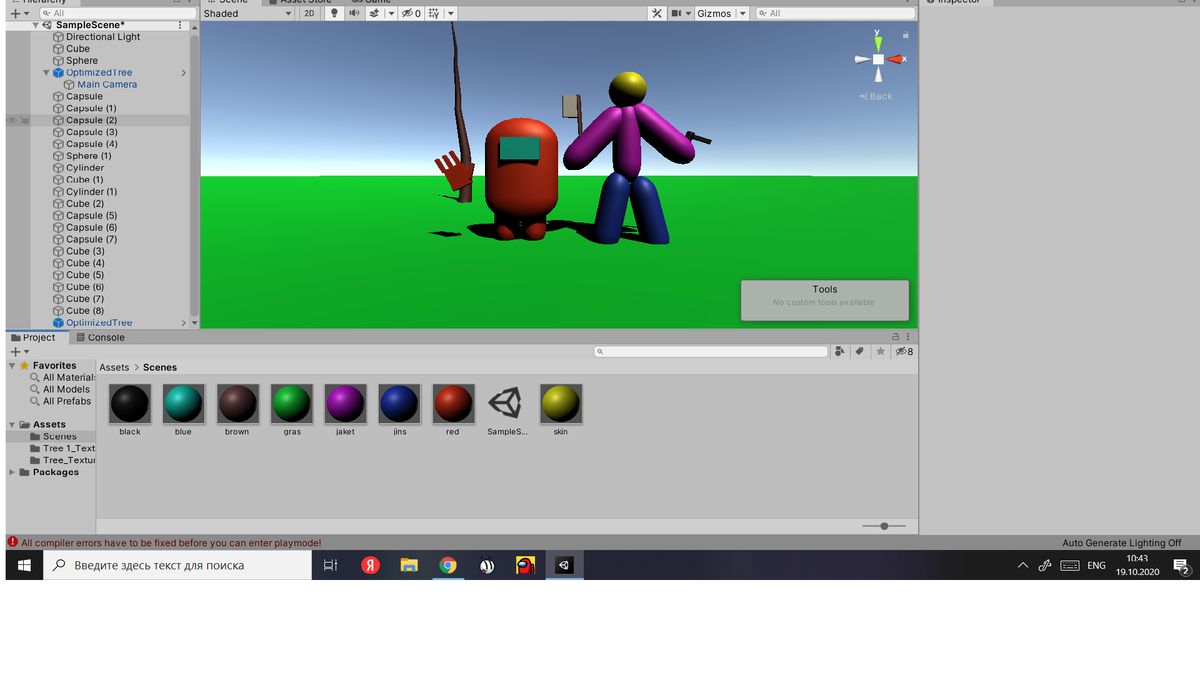Select Cube (8) in Hierarchy
Screen dimensions: 1200x675
[84, 311]
